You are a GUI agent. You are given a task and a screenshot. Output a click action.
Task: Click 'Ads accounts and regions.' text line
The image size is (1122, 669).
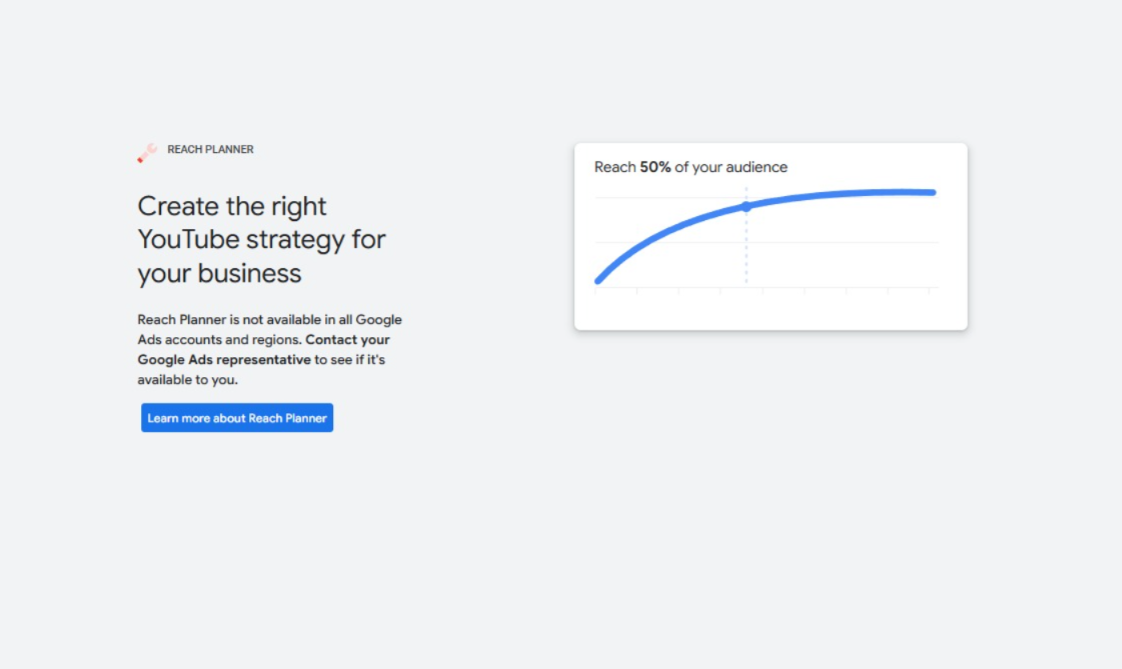tap(220, 340)
